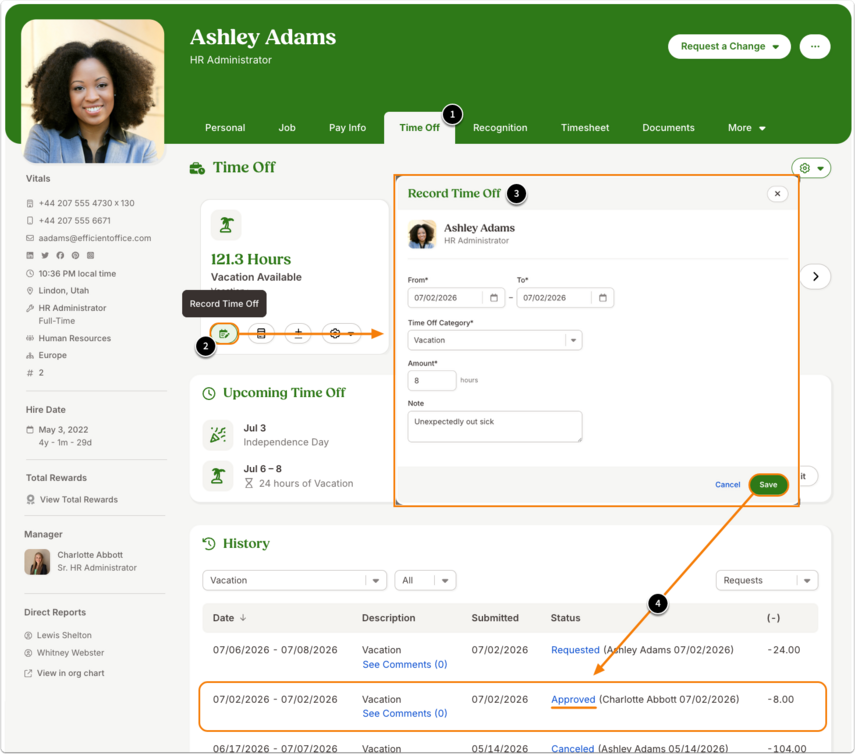Viewport: 855px width, 754px height.
Task: Switch to the Job tab
Action: 287,128
